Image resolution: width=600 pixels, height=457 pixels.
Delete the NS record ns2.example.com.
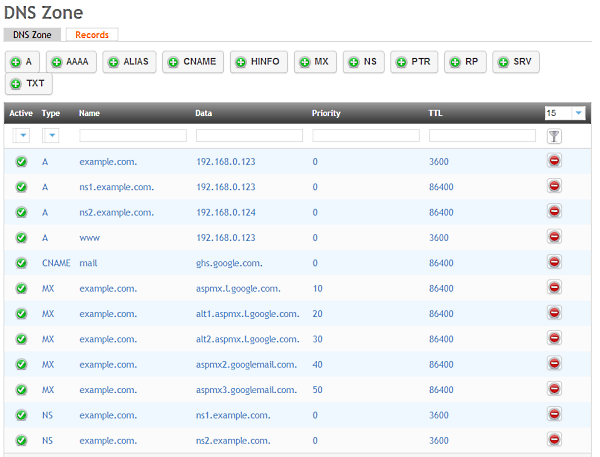[x=554, y=439]
